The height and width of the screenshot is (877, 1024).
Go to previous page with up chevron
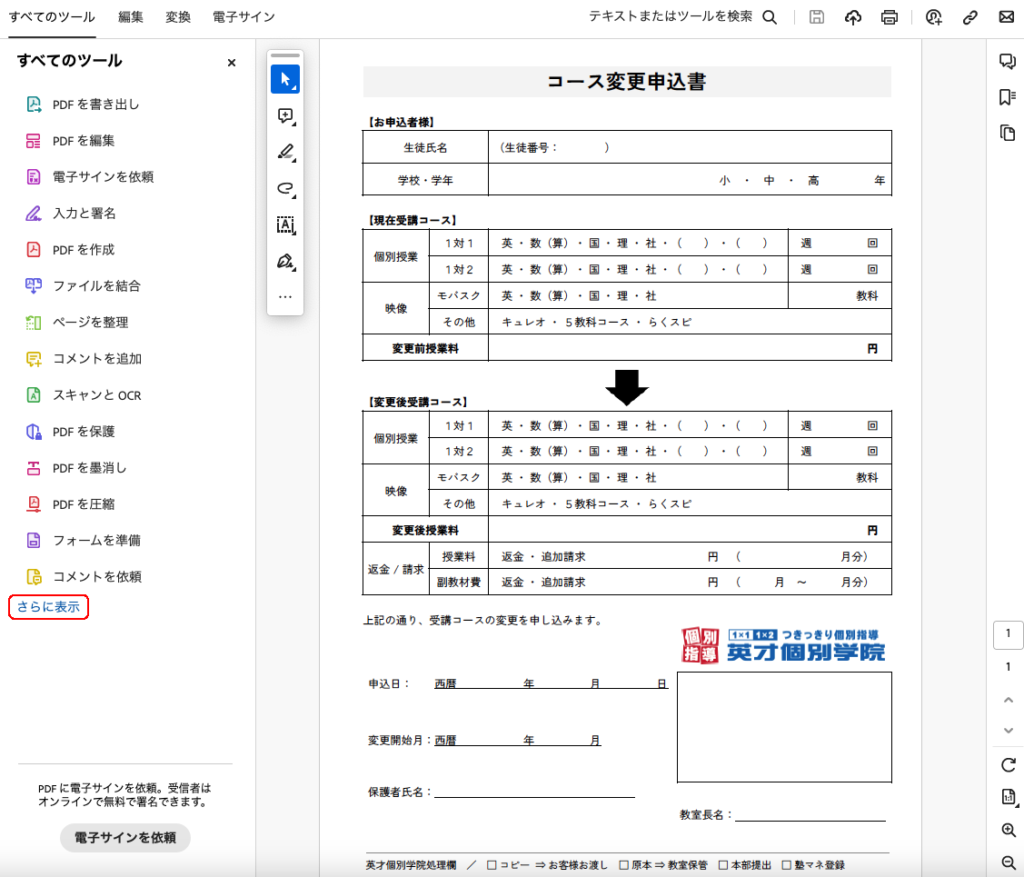click(x=1007, y=699)
